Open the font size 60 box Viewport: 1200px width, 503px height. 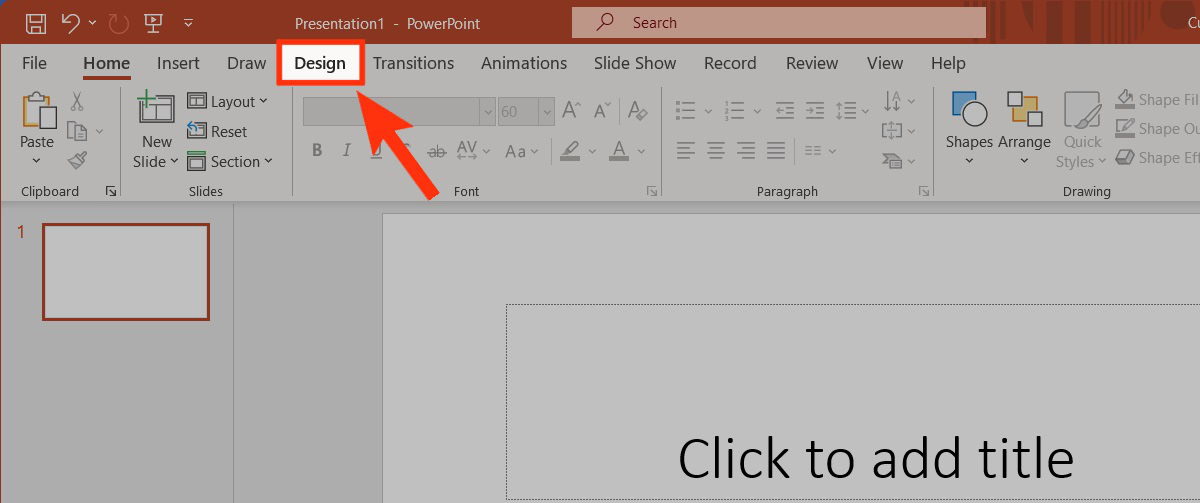pyautogui.click(x=526, y=111)
